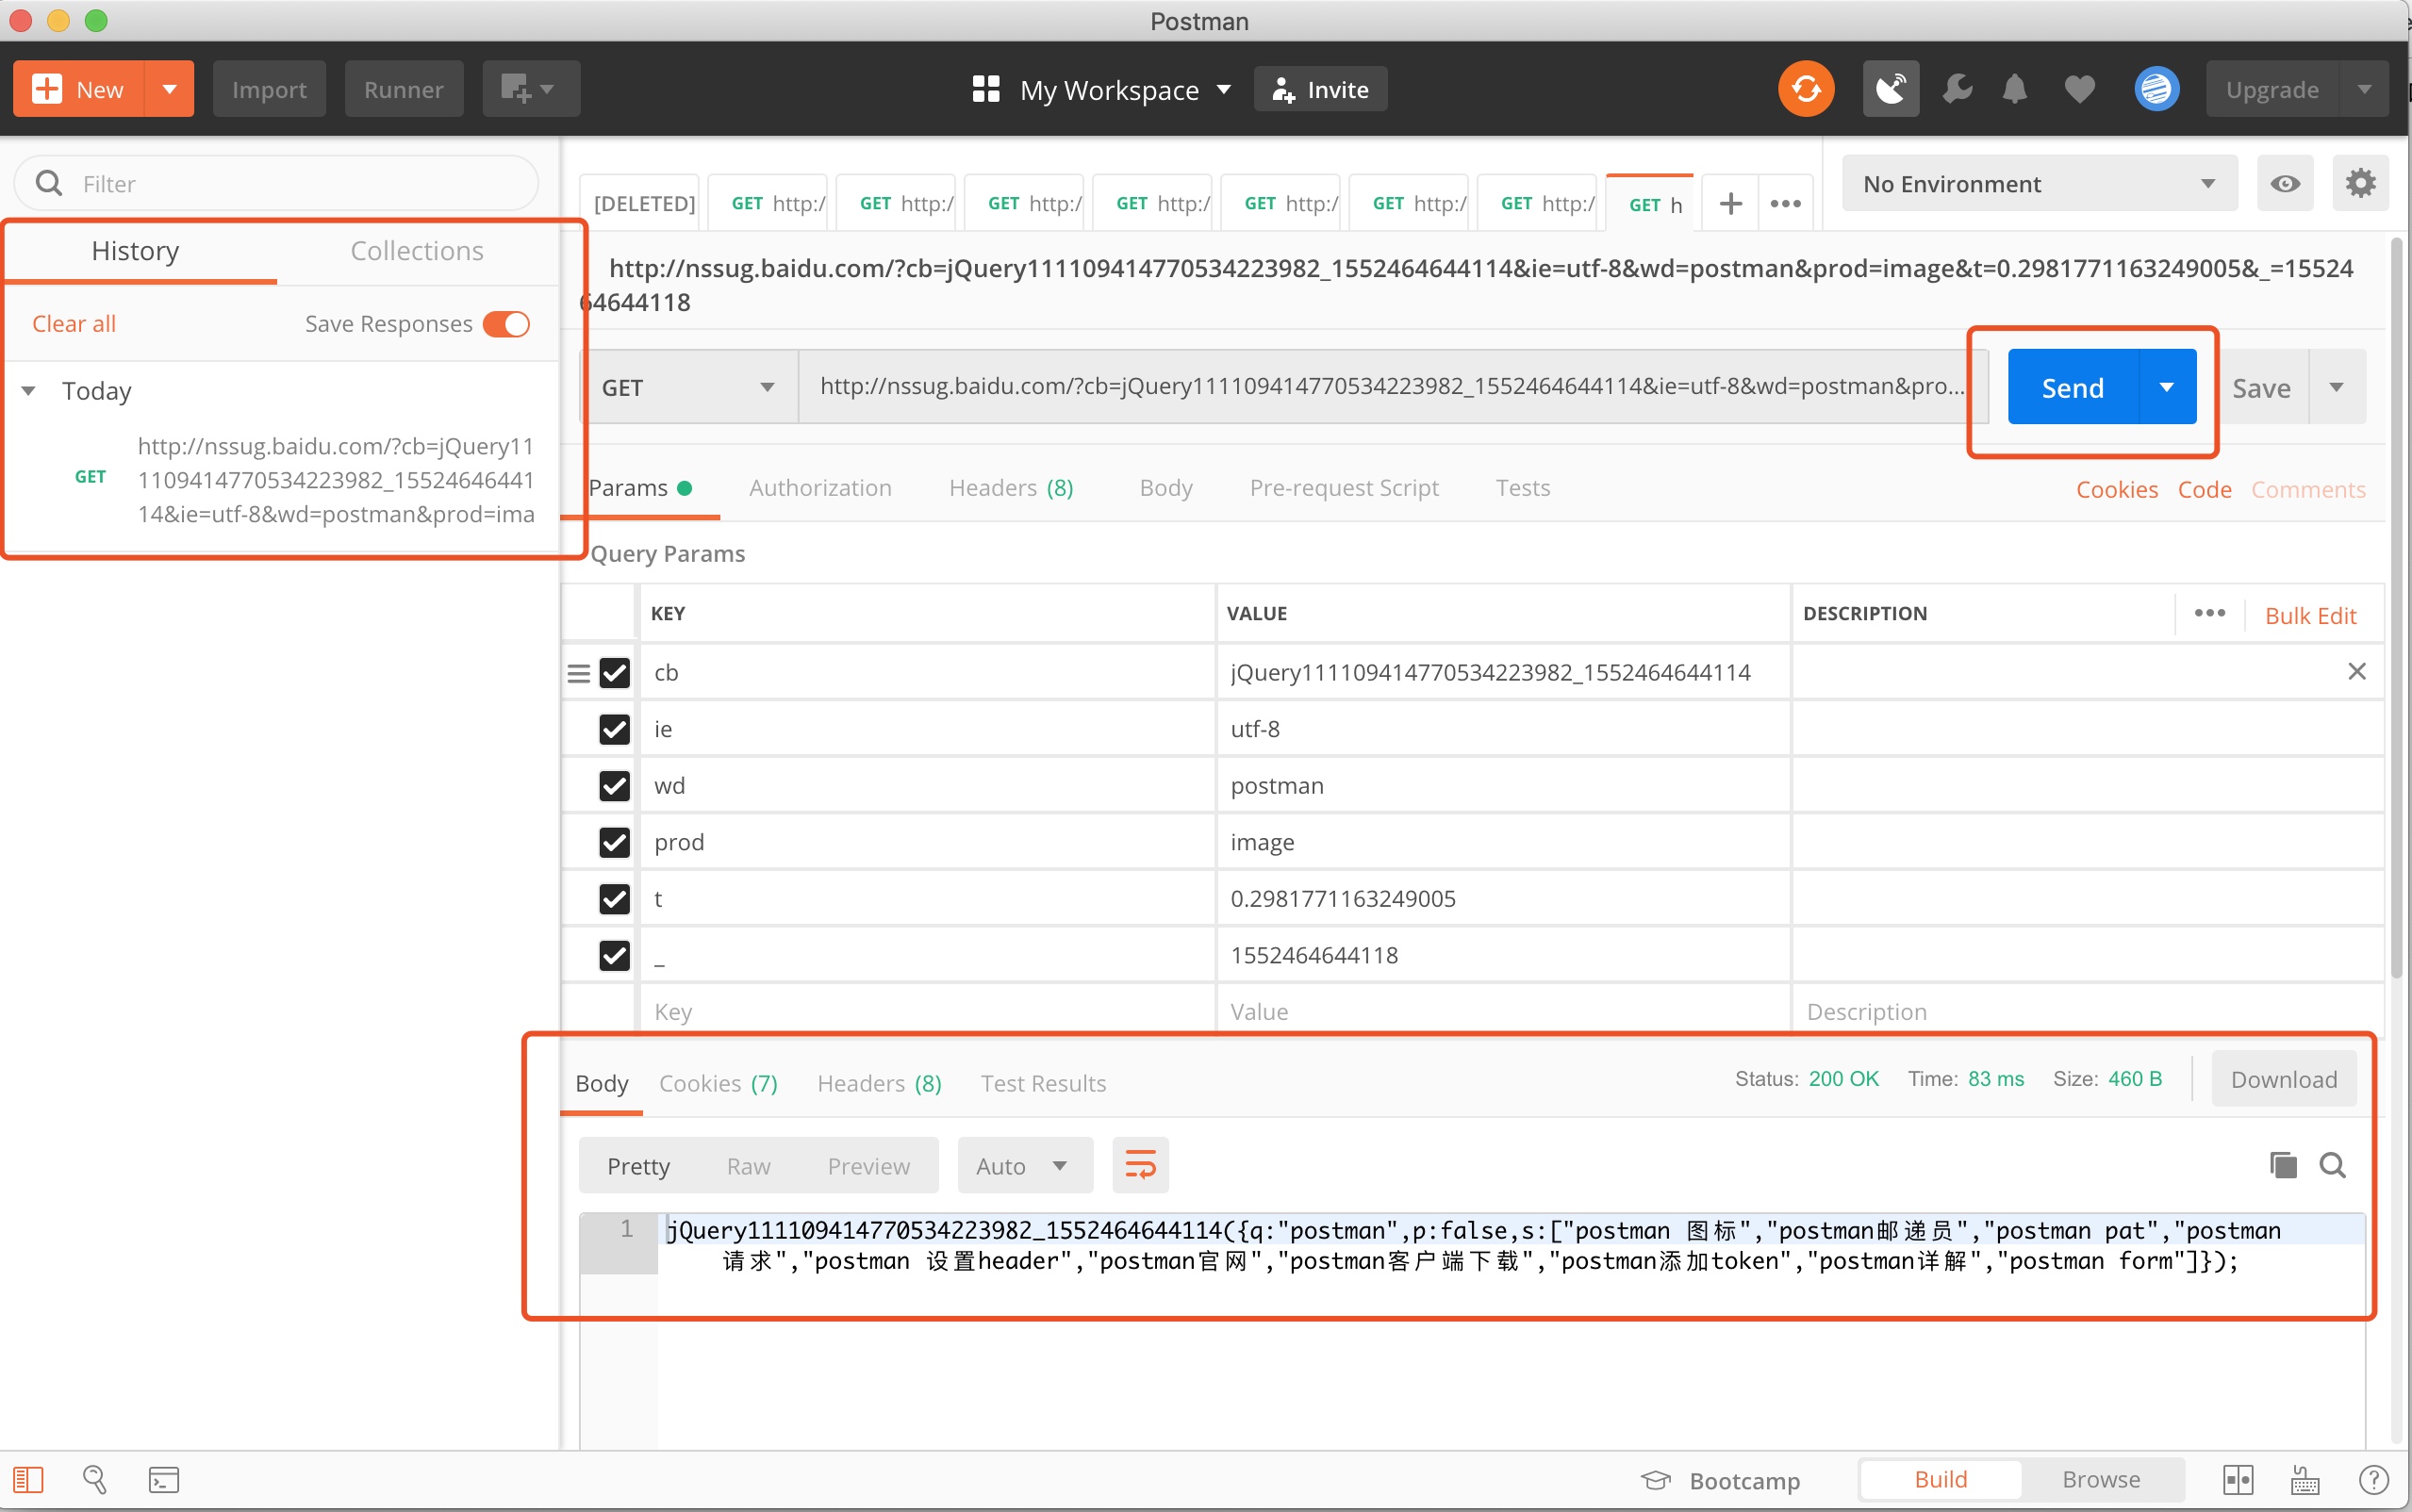
Task: Switch to Browse mode
Action: click(x=2101, y=1479)
